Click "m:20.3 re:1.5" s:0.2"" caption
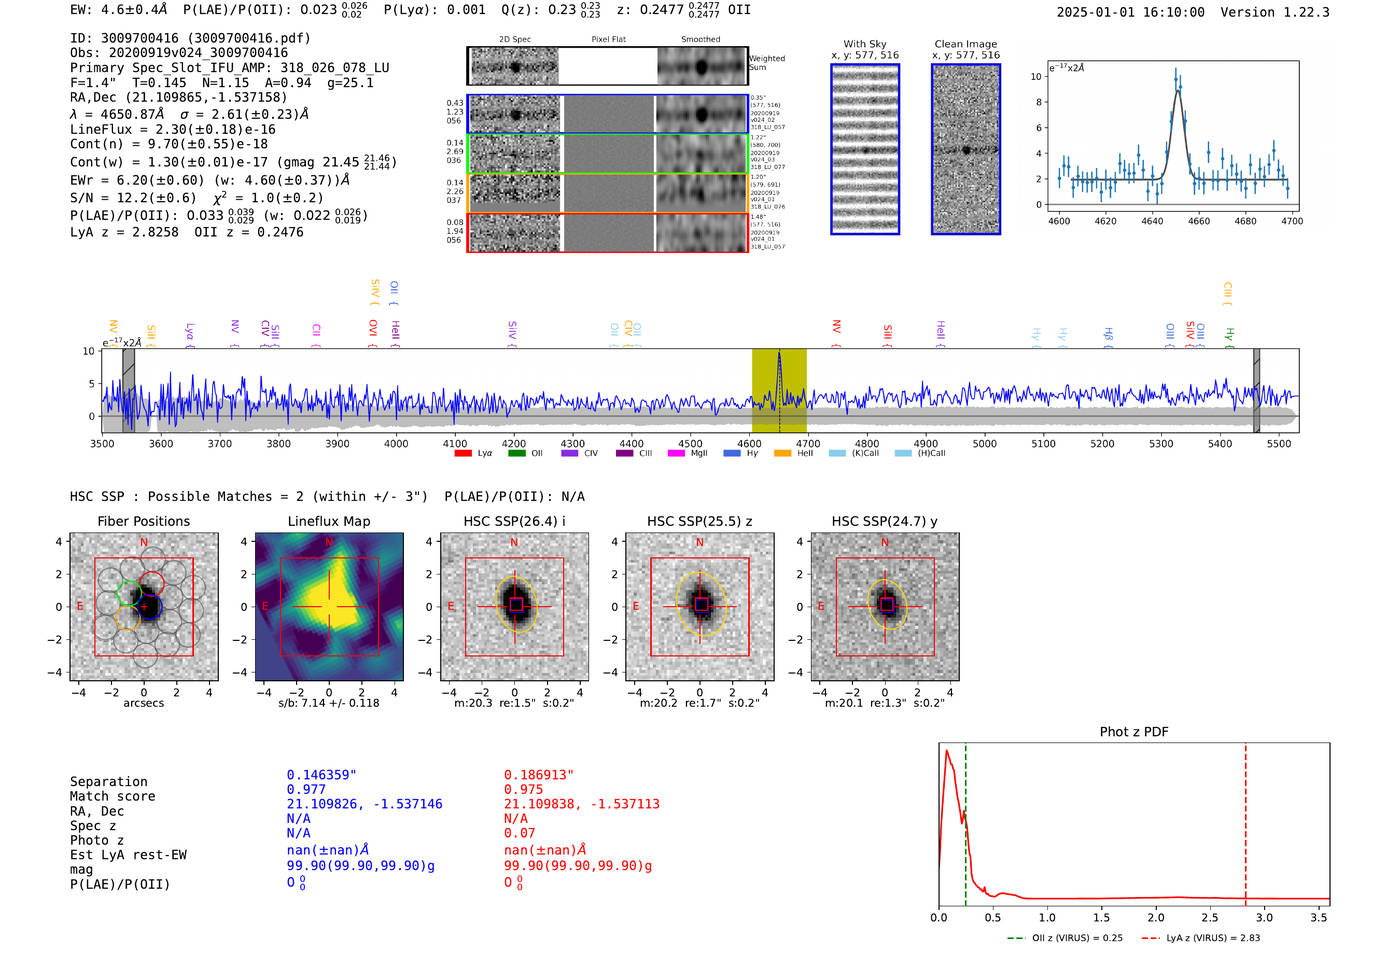The width and height of the screenshot is (1400, 953). (514, 703)
